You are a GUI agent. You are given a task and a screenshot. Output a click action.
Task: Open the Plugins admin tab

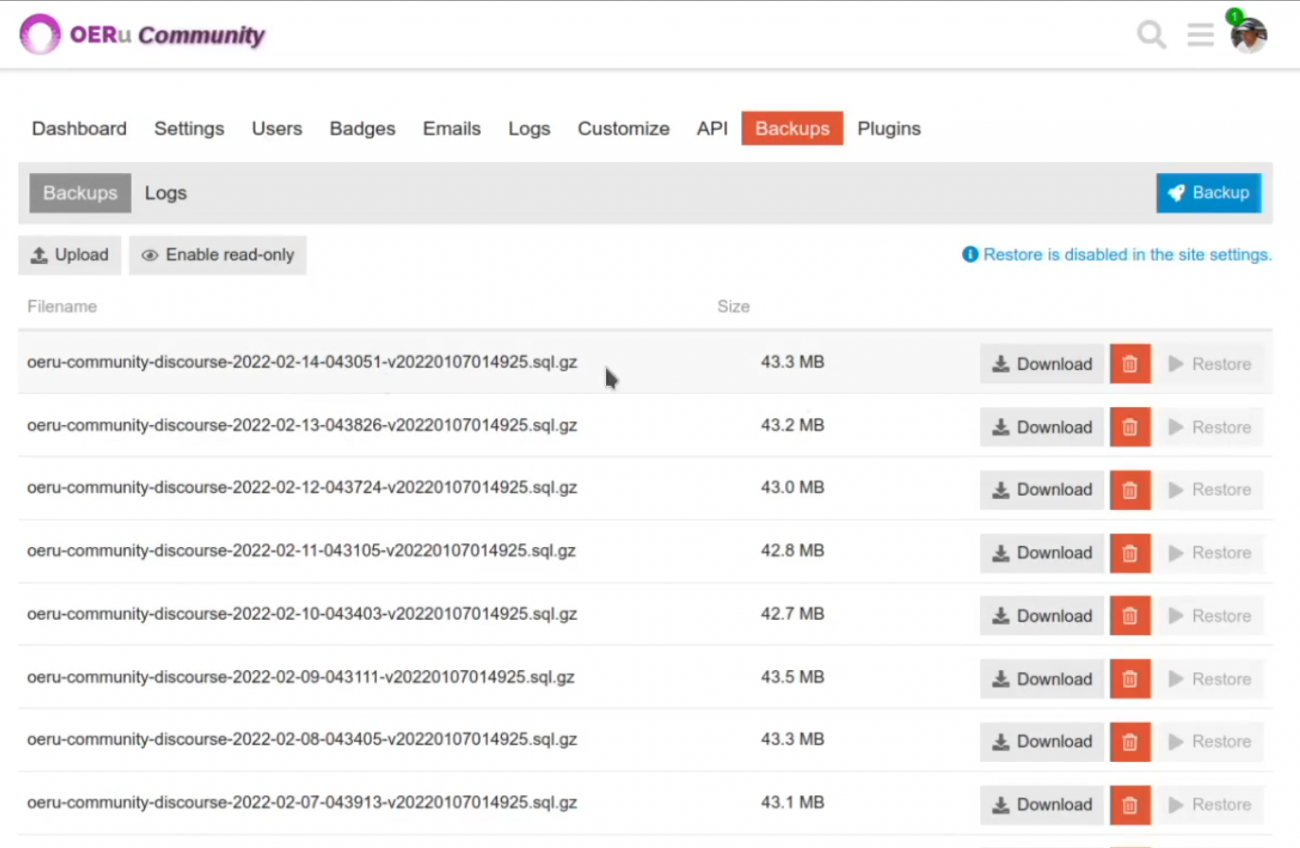click(889, 128)
